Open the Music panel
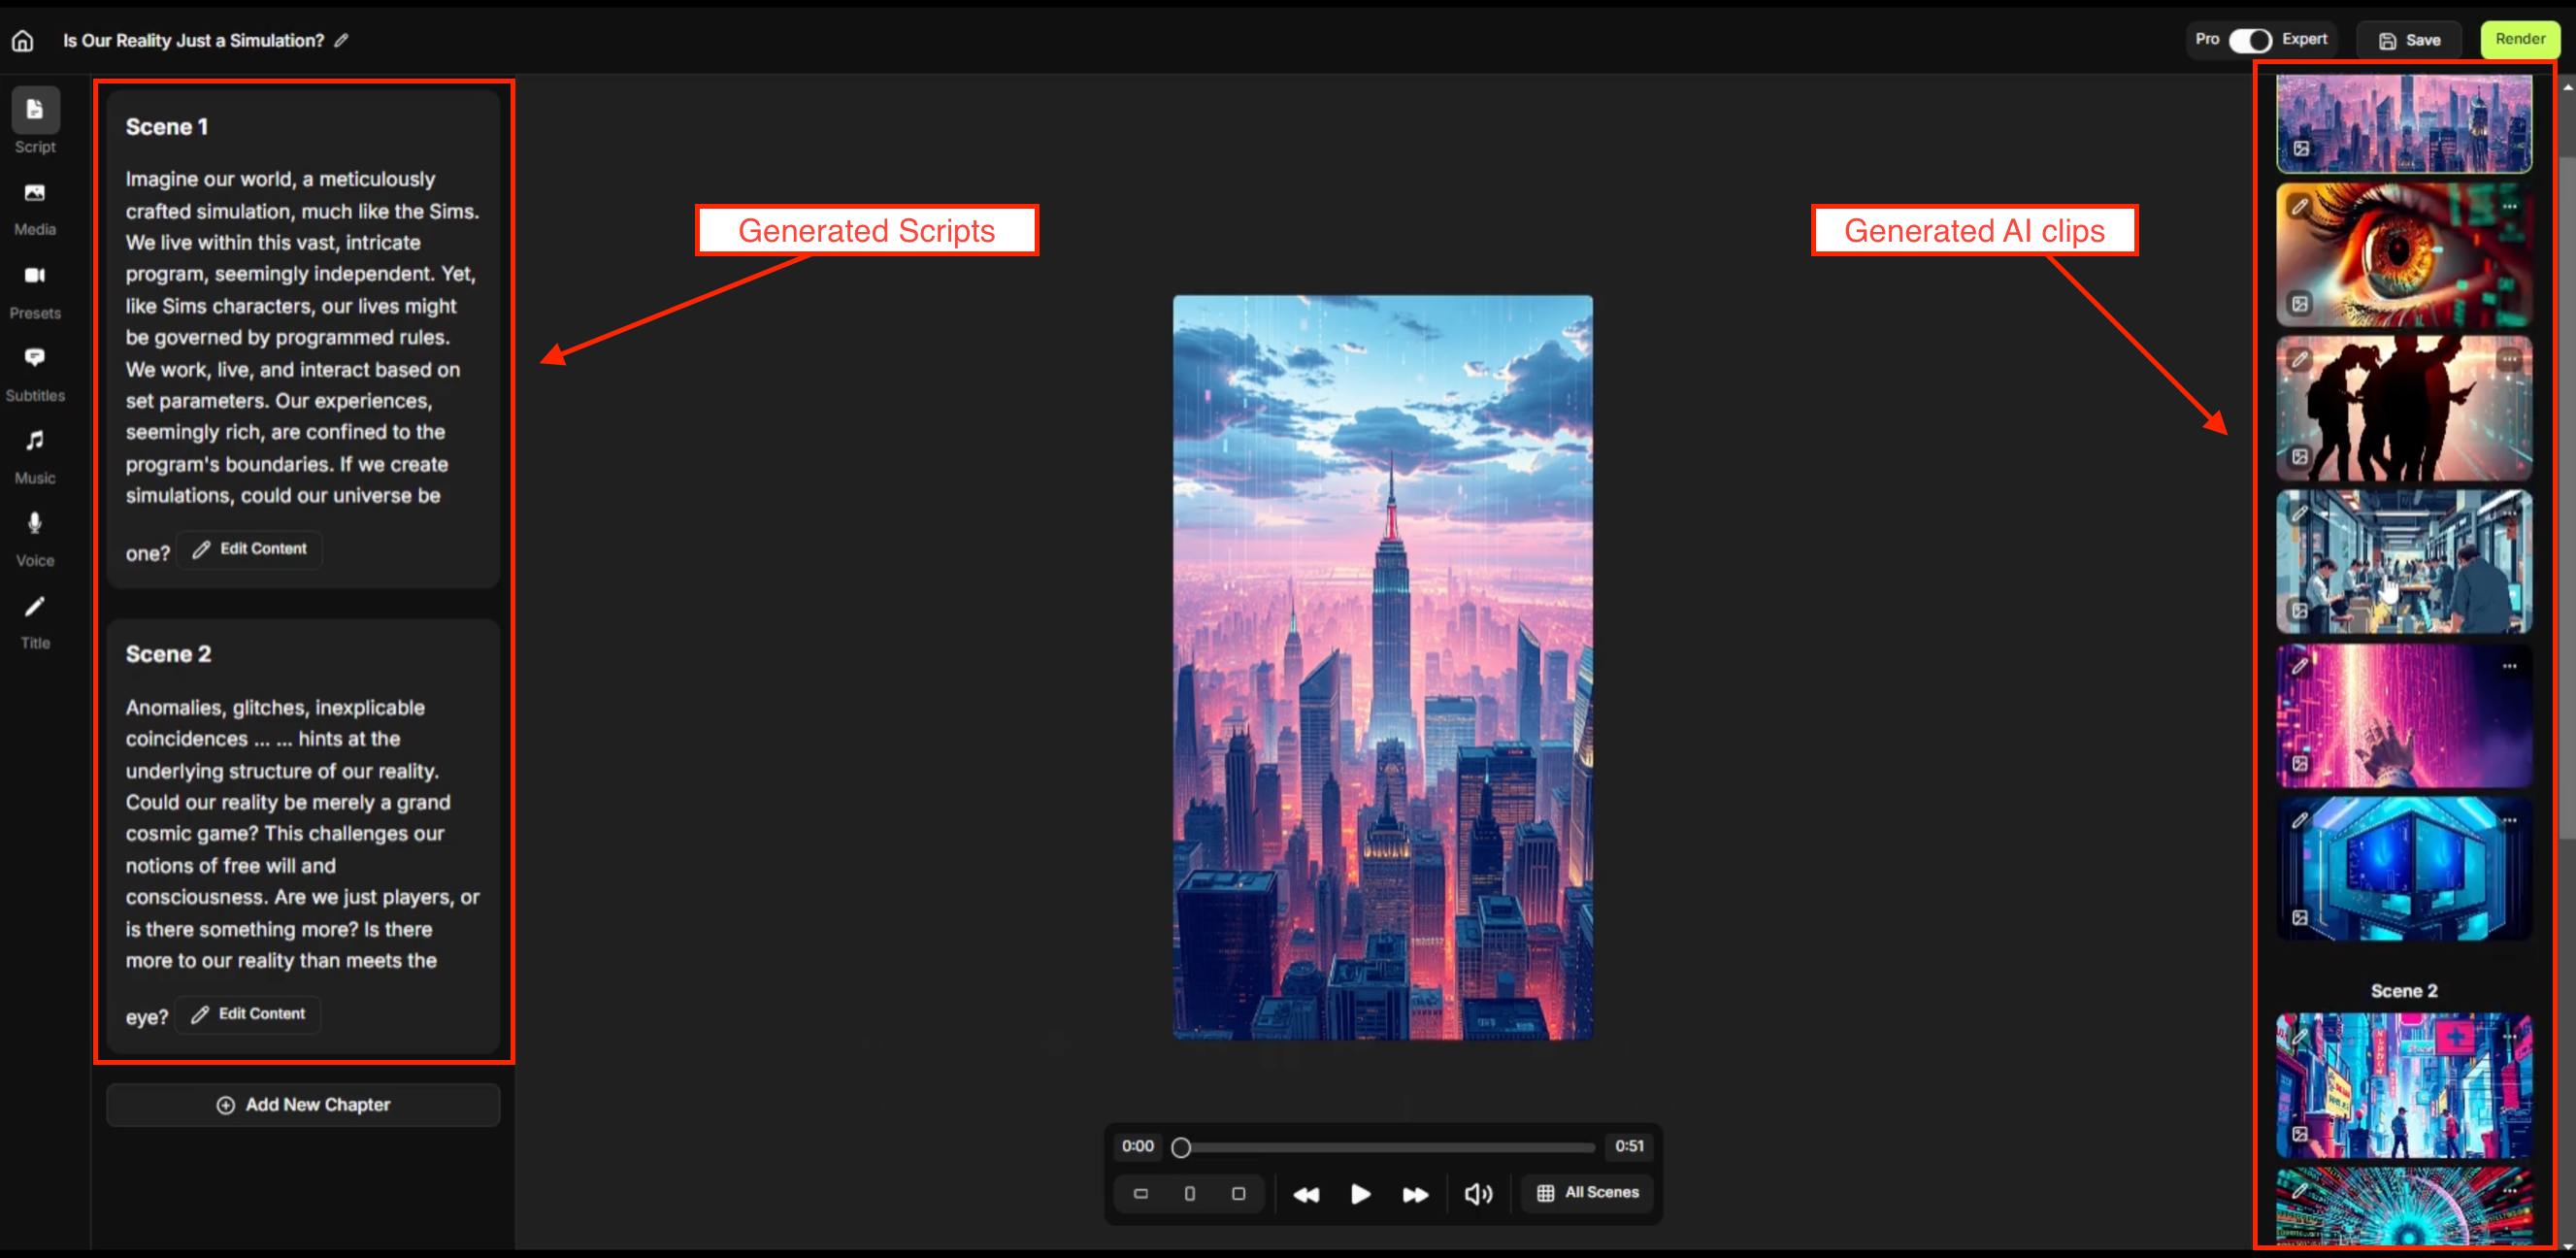The height and width of the screenshot is (1258, 2576). tap(35, 457)
